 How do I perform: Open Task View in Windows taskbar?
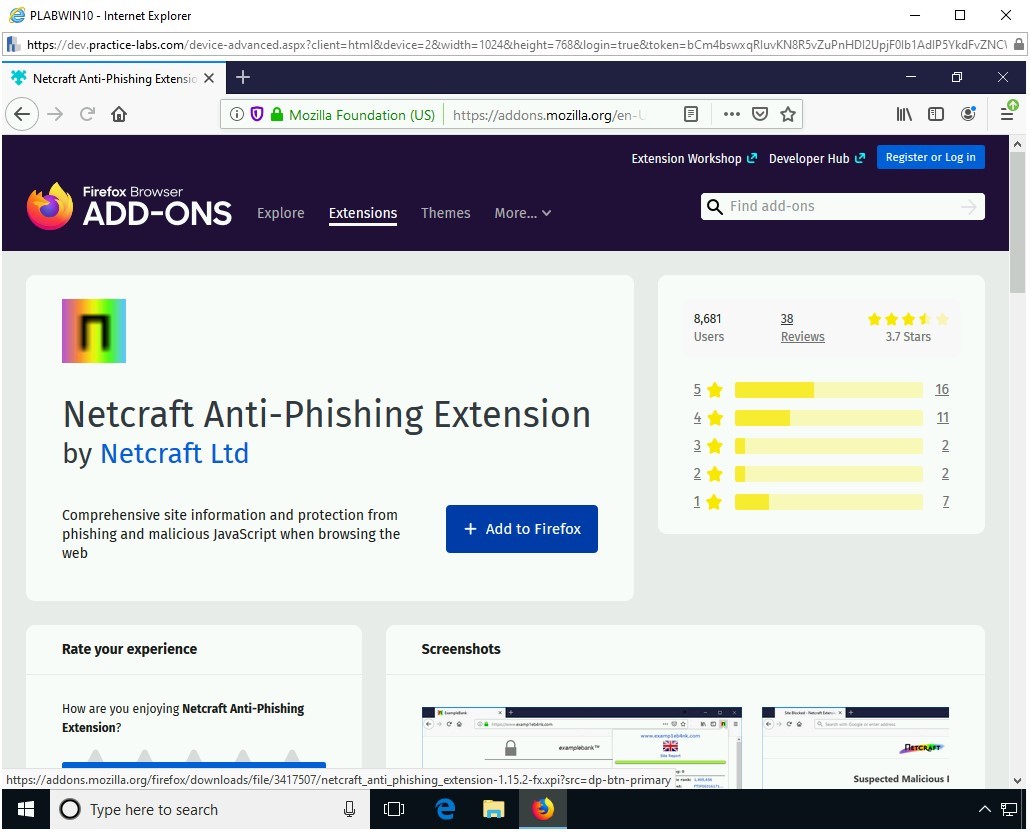click(x=394, y=810)
